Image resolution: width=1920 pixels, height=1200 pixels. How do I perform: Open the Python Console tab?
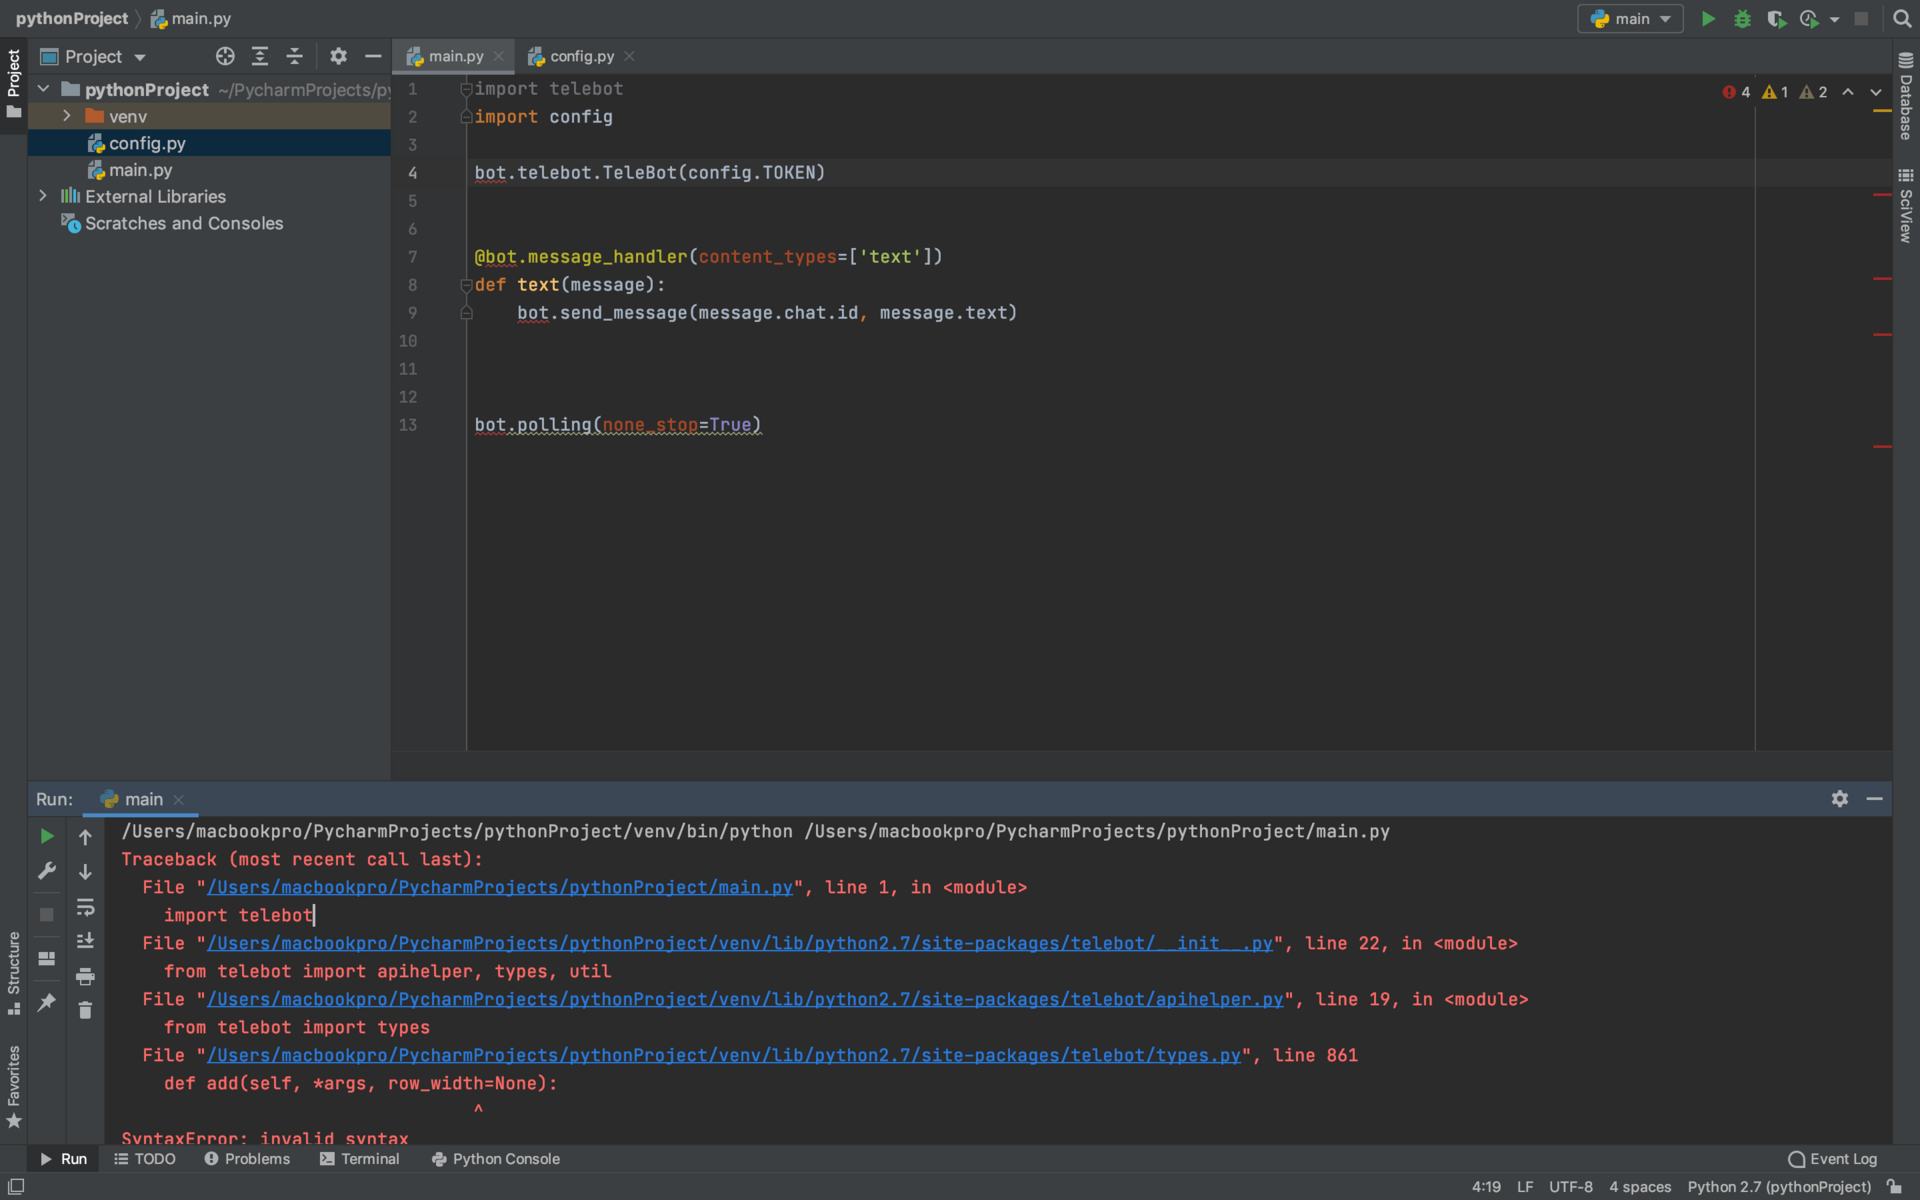click(x=496, y=1159)
